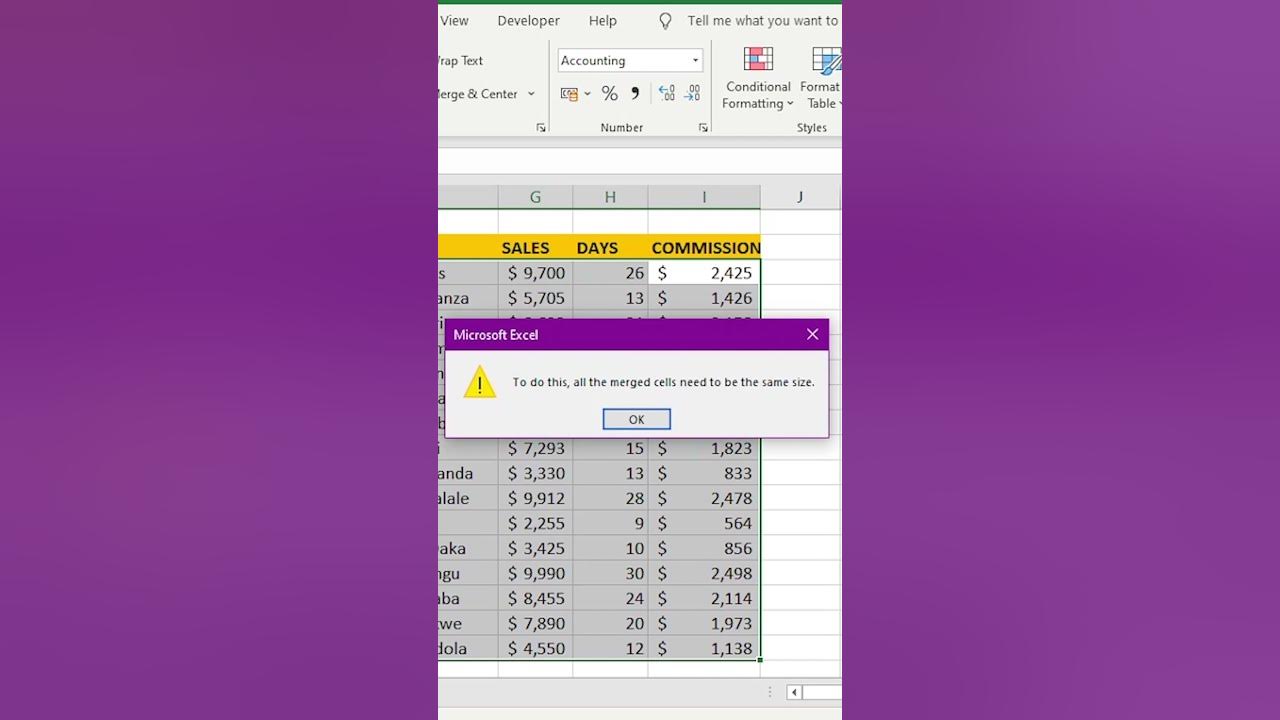Select sales cell $ 8,455

(x=535, y=598)
